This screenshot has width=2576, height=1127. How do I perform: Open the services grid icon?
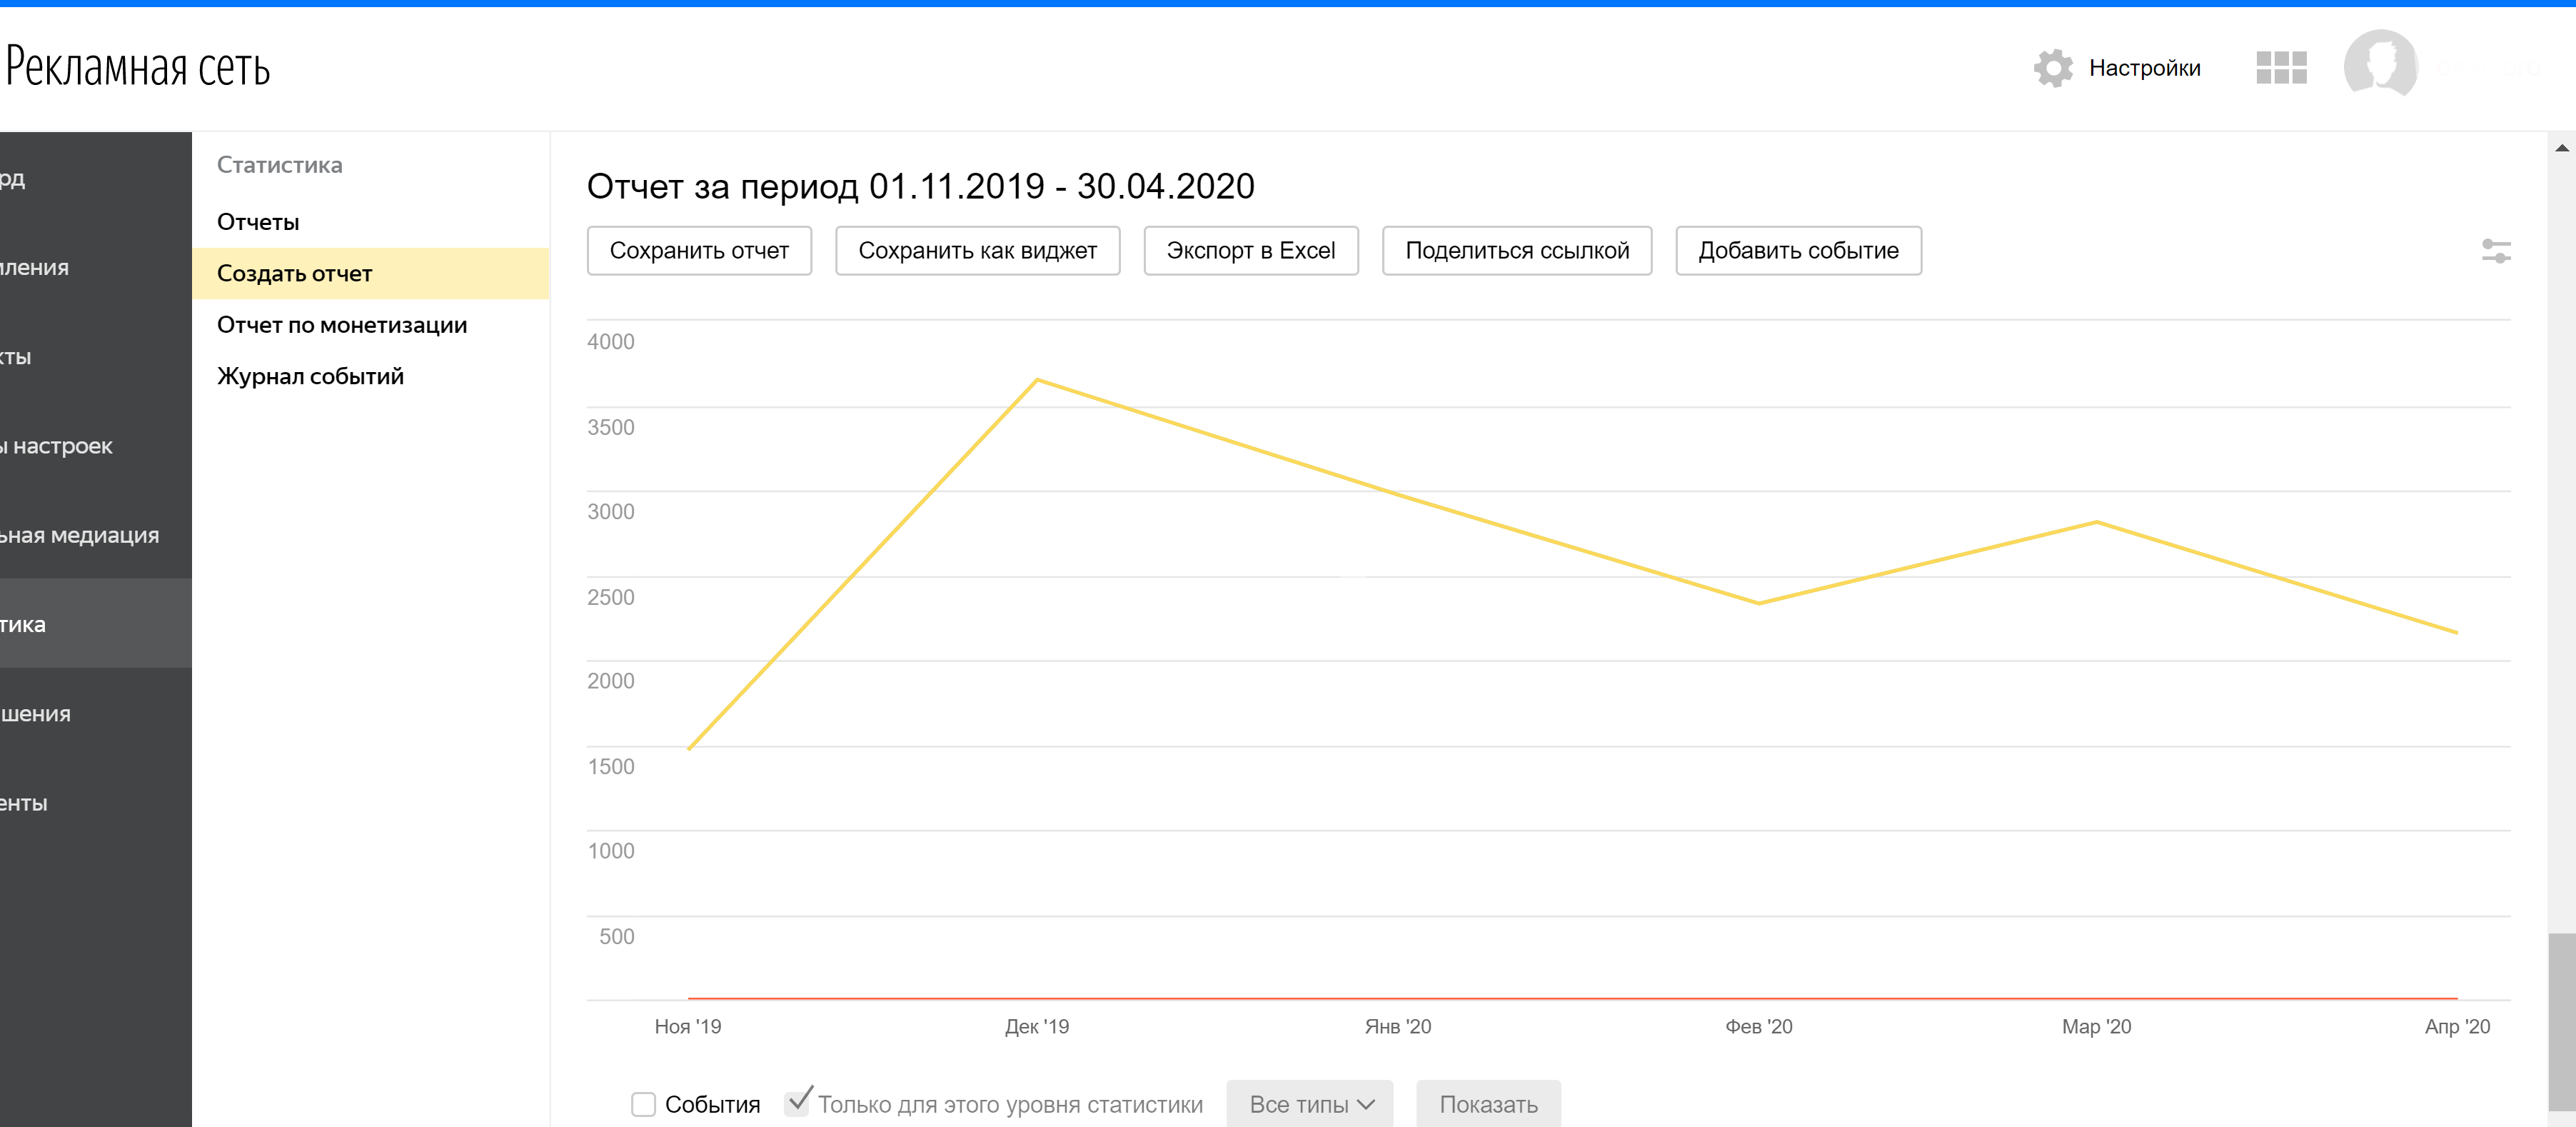tap(2281, 68)
